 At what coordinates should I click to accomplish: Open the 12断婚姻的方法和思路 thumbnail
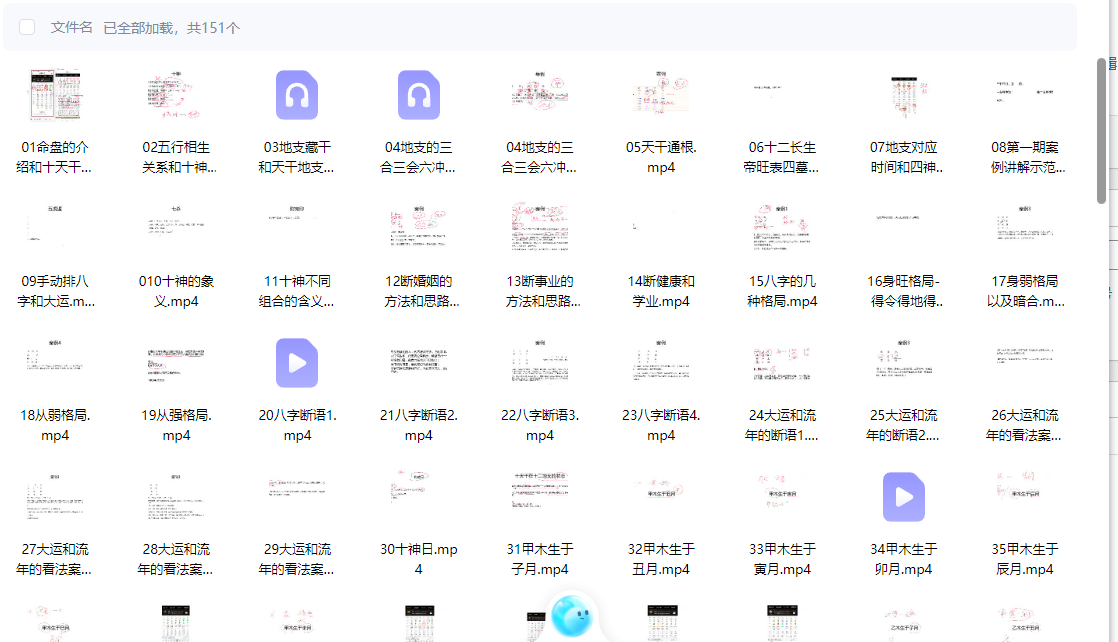coord(419,229)
